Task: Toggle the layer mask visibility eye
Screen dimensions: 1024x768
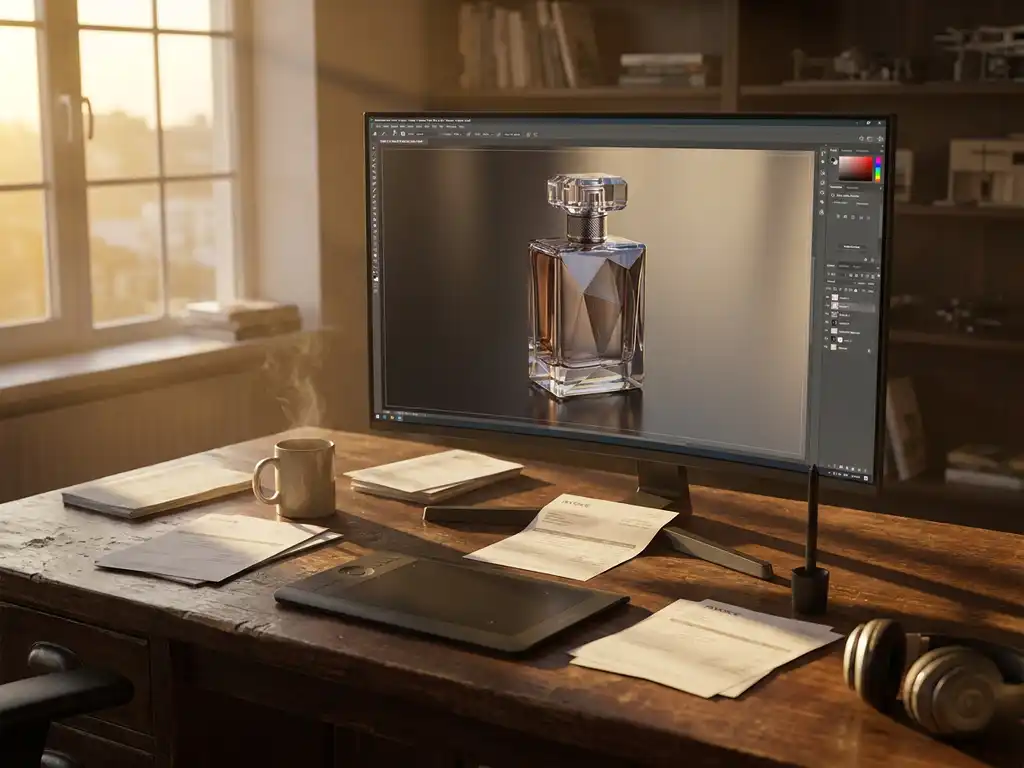Action: pyautogui.click(x=827, y=339)
